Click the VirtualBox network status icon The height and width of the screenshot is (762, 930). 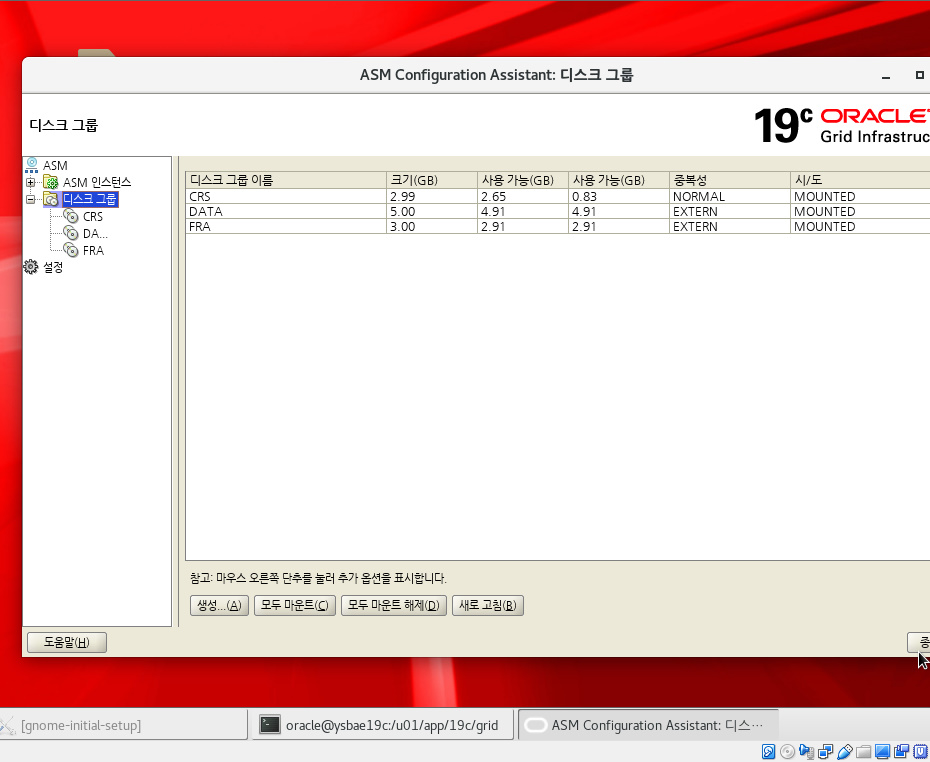[825, 752]
